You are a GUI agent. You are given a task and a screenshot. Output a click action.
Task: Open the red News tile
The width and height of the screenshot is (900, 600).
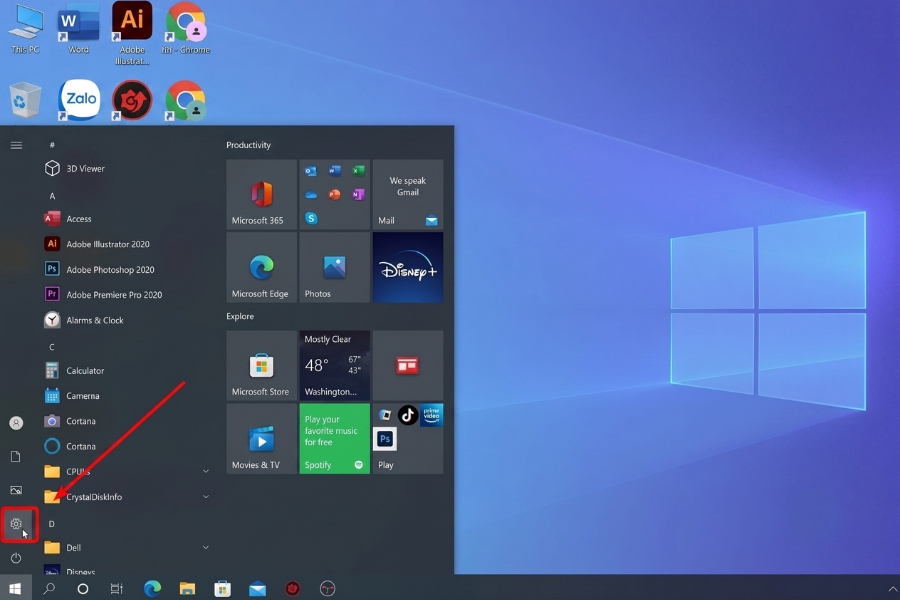(x=408, y=365)
